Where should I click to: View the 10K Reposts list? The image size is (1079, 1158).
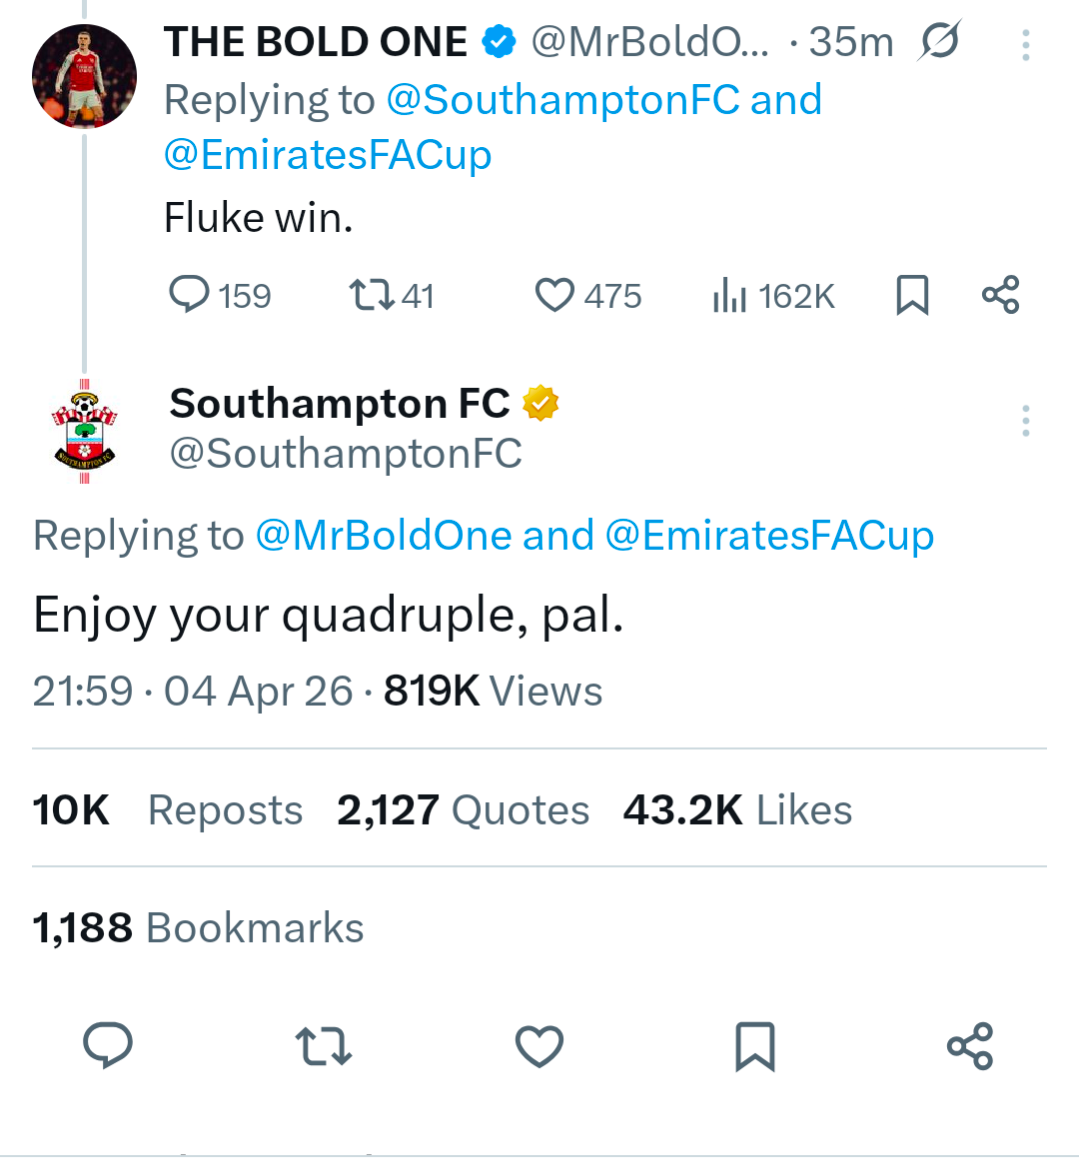pyautogui.click(x=167, y=810)
